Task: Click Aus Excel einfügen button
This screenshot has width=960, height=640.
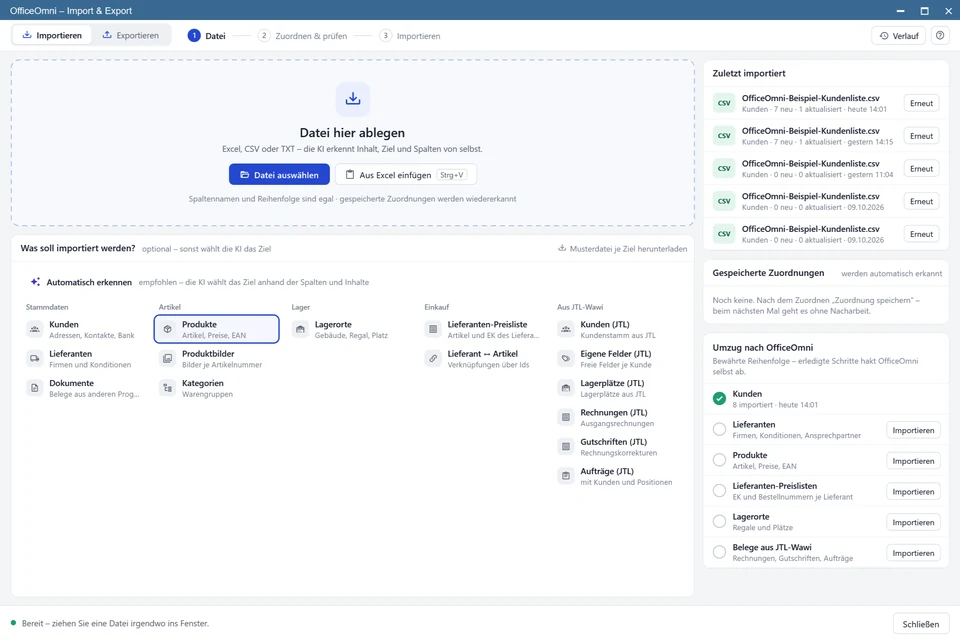Action: coord(406,175)
